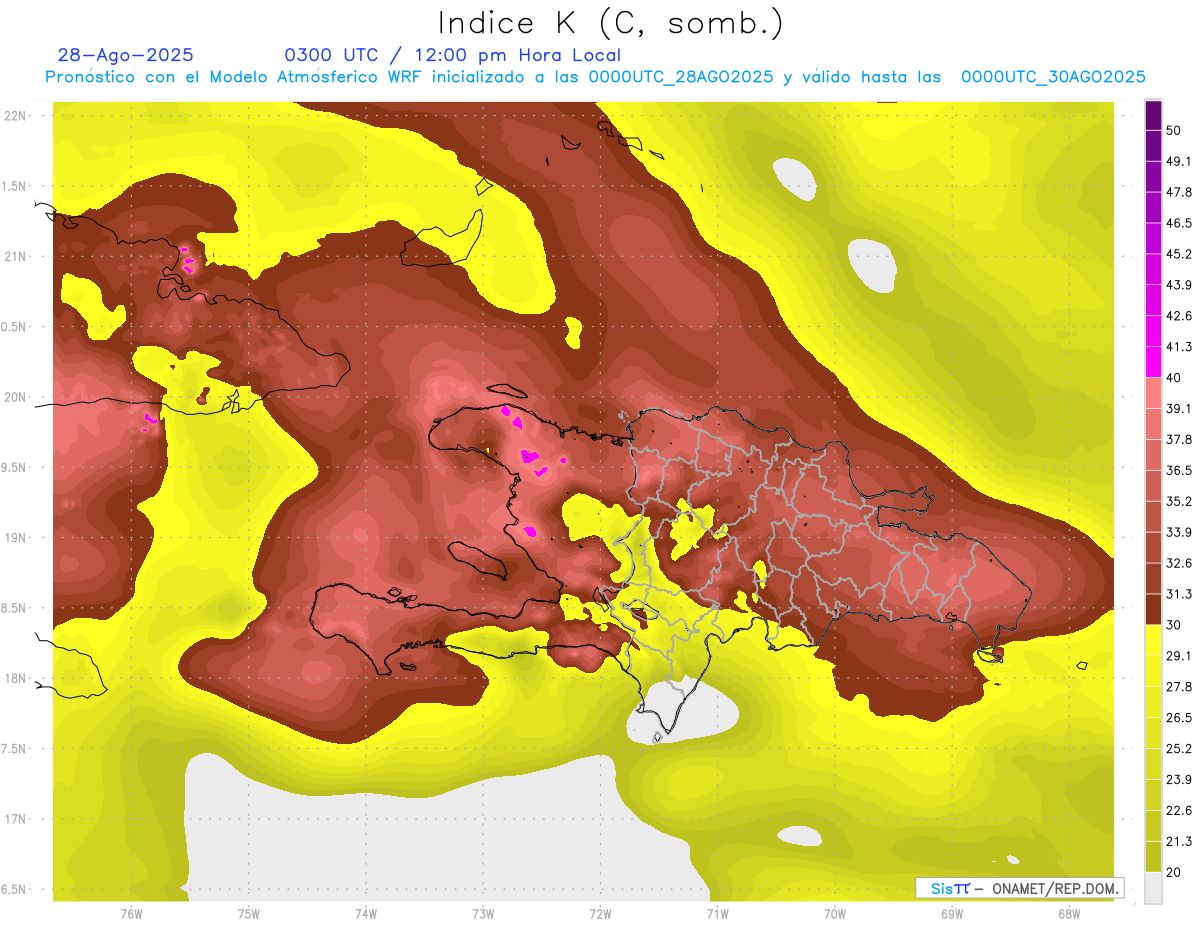Image resolution: width=1200 pixels, height=927 pixels.
Task: Click the '69W' longitude axis label
Action: (952, 914)
